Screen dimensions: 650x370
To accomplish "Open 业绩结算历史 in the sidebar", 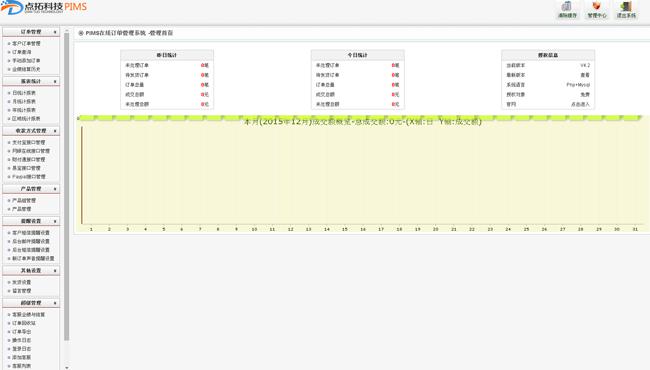I will pos(26,69).
